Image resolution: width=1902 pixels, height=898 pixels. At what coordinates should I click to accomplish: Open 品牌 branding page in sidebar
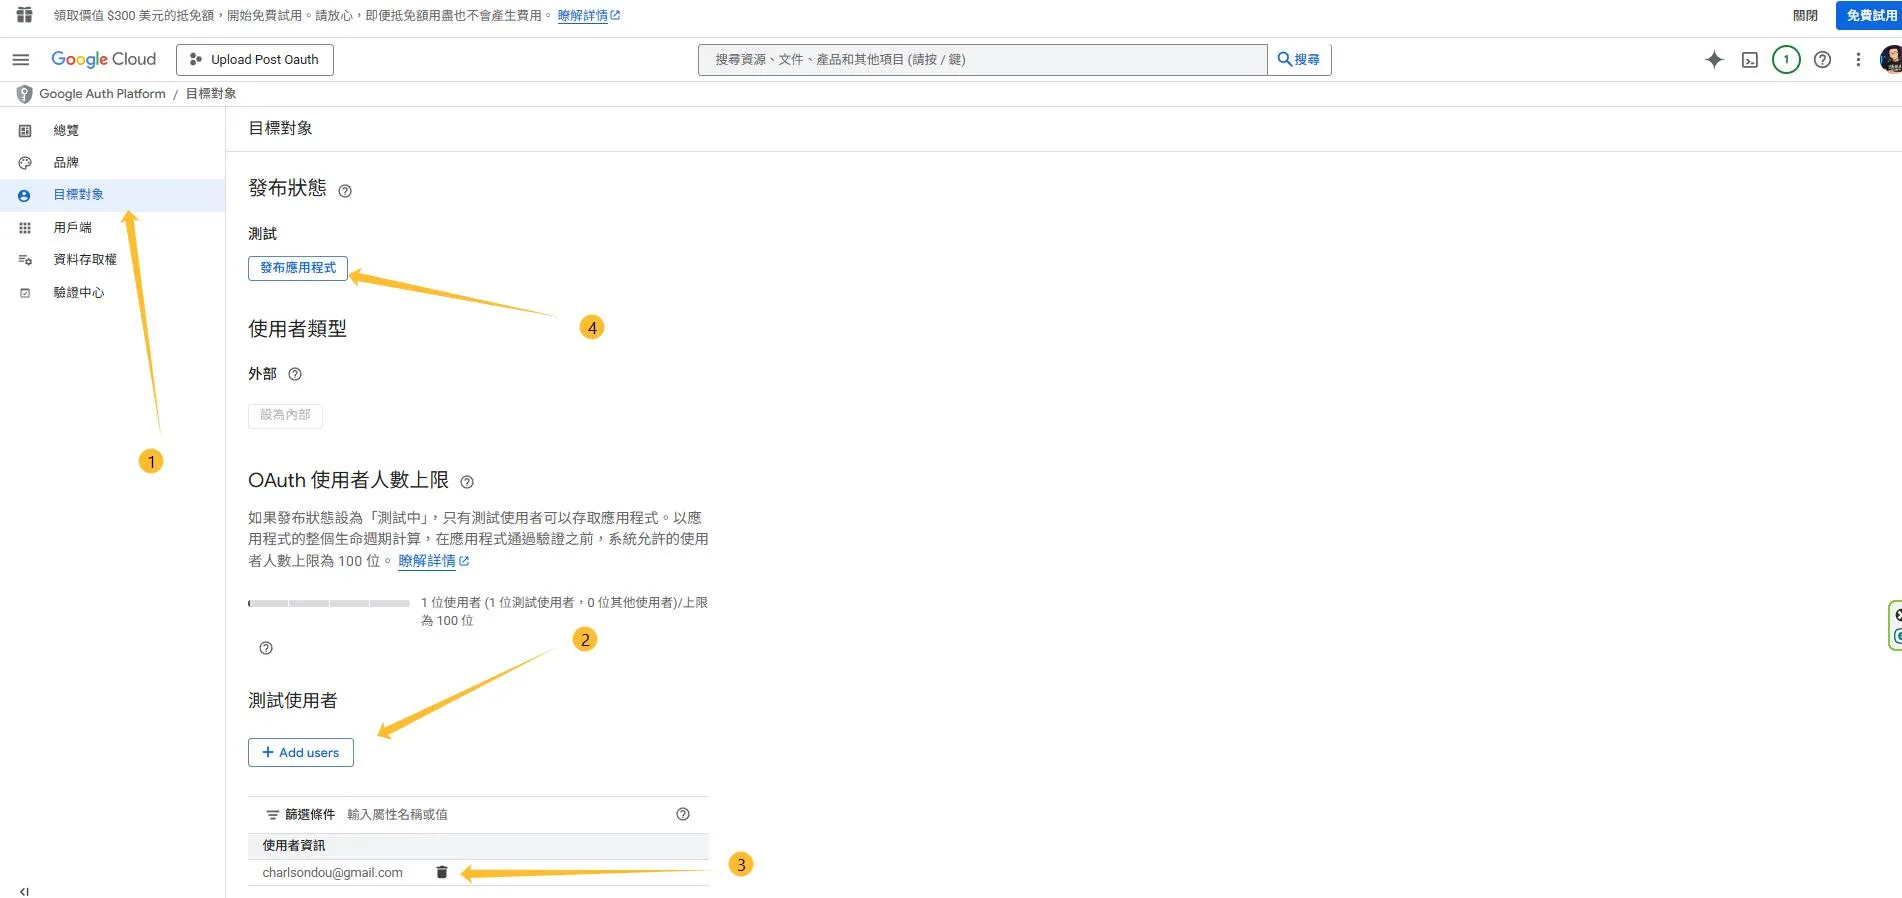(66, 162)
